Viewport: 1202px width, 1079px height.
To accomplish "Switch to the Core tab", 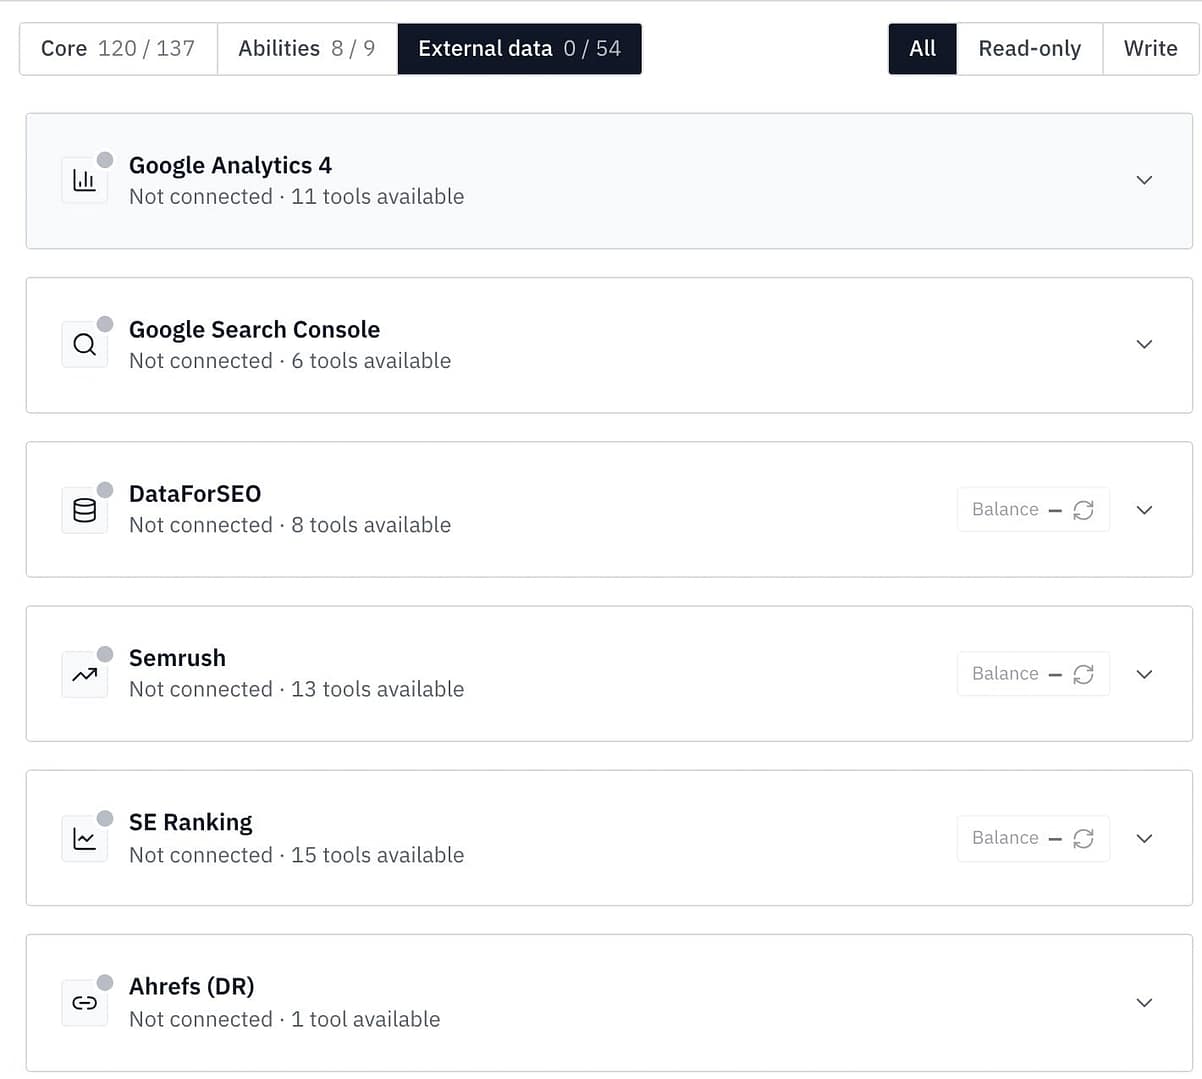I will (118, 49).
